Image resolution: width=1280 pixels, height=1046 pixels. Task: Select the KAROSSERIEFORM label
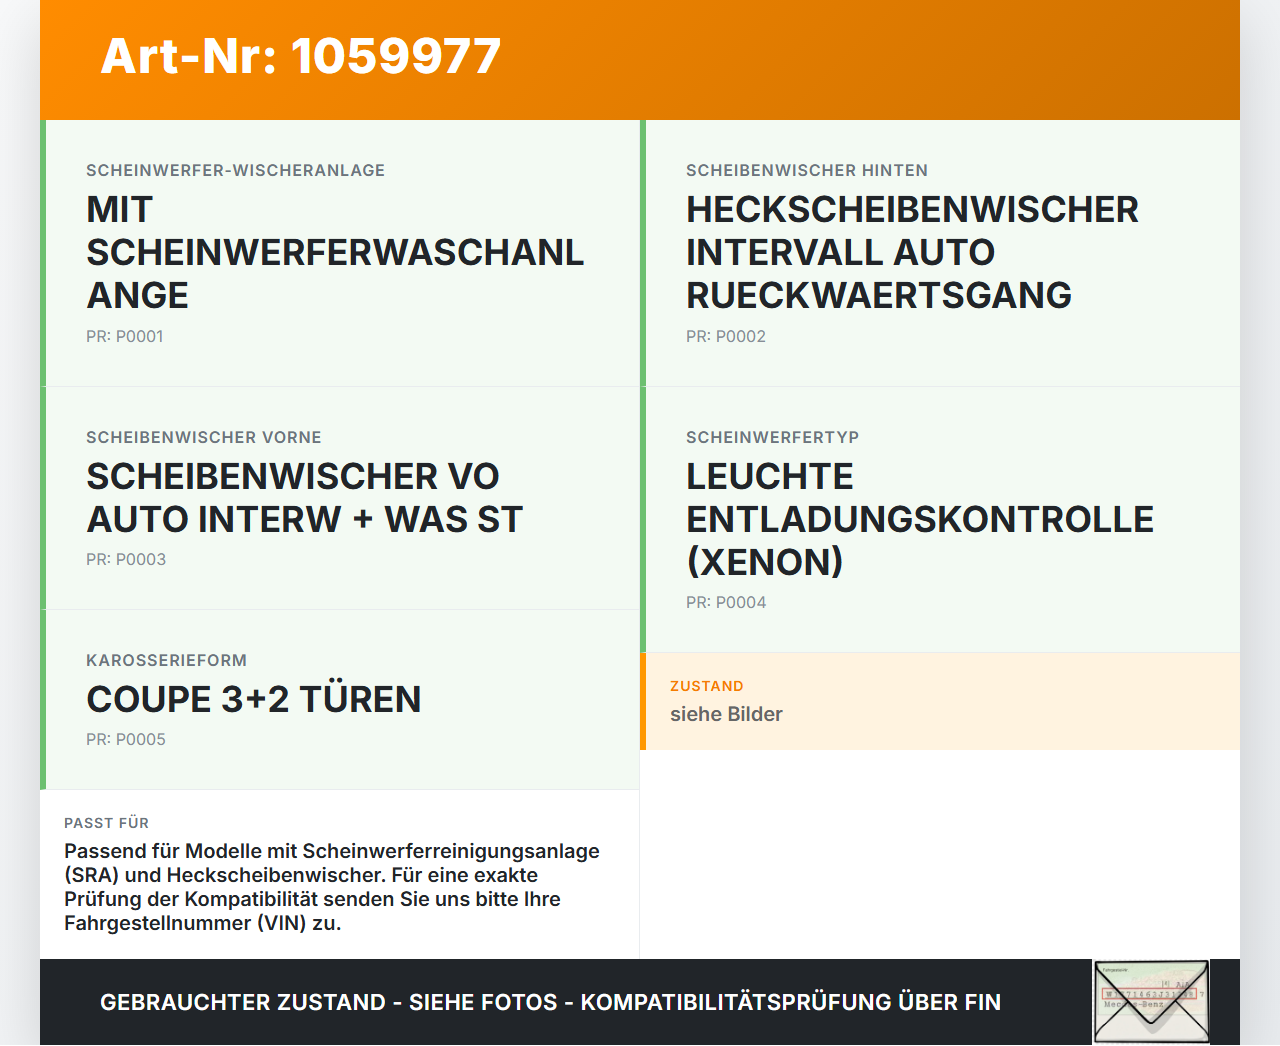tap(166, 660)
